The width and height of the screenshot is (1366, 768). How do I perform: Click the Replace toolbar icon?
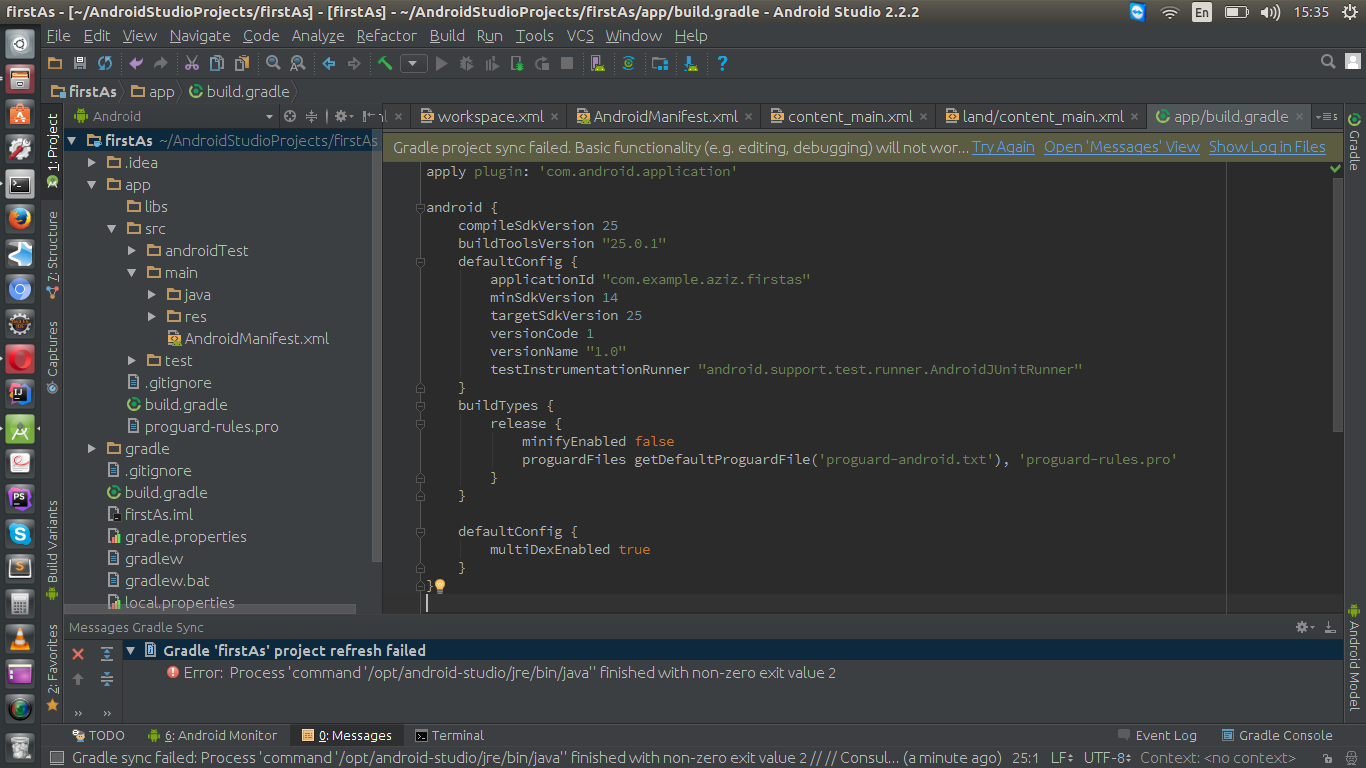[297, 63]
